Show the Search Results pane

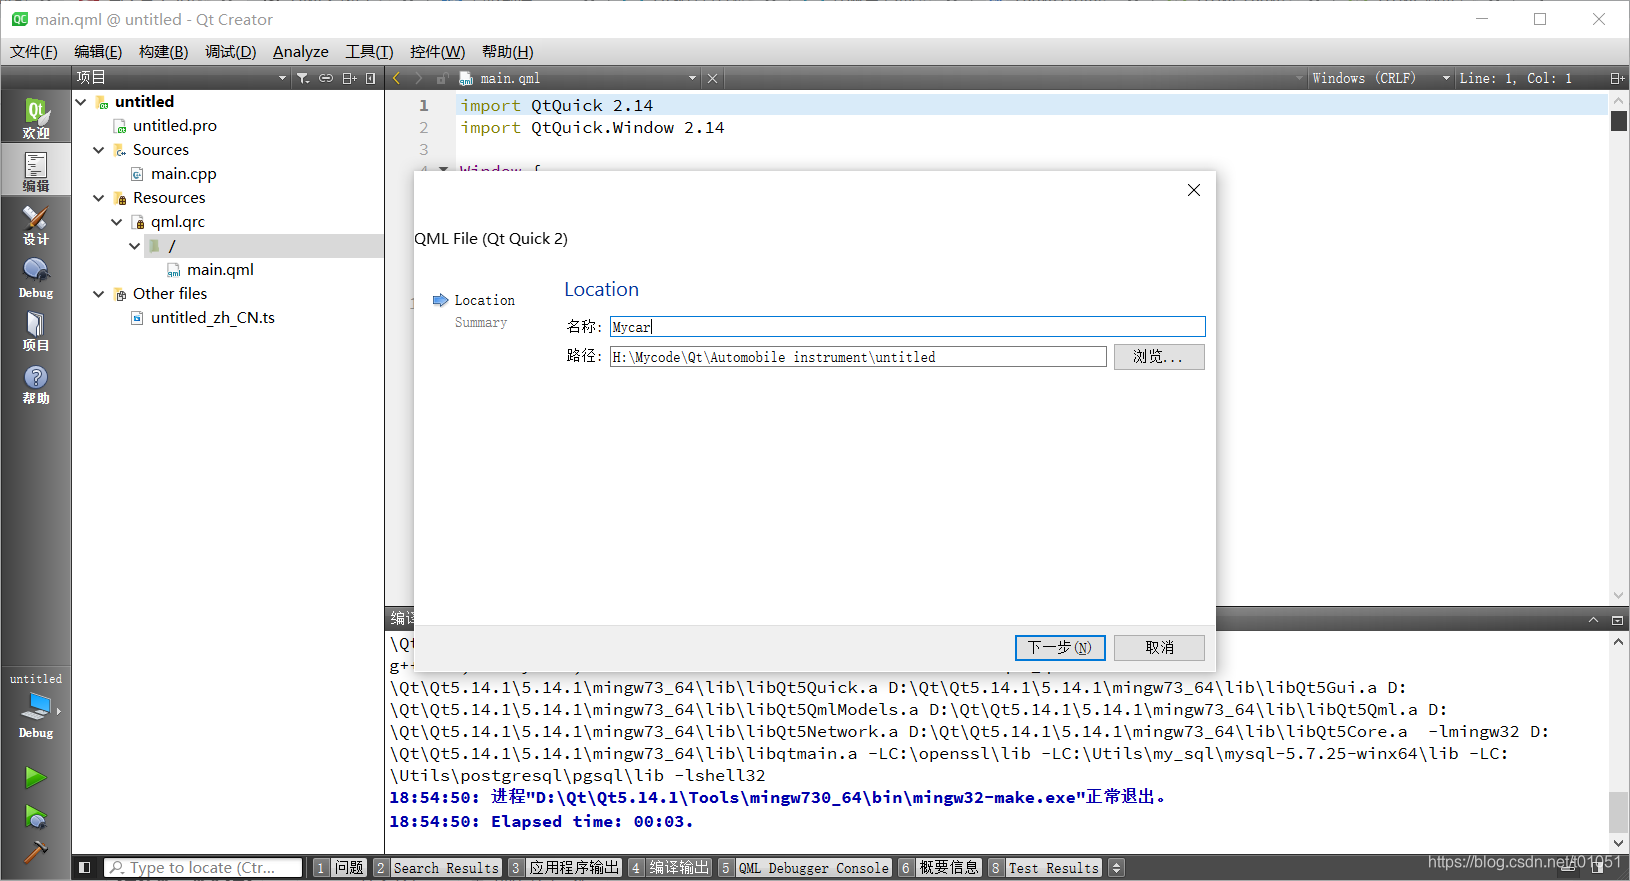(x=436, y=868)
